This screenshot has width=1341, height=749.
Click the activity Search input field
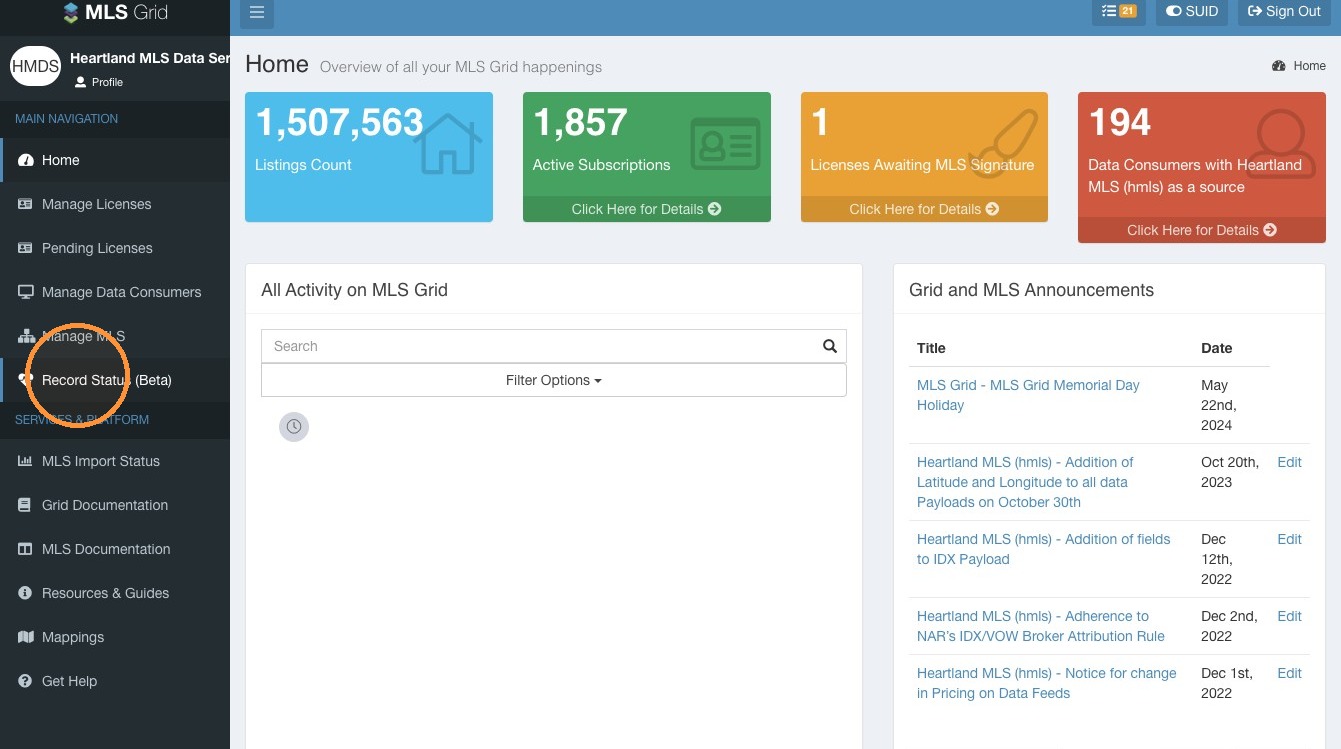[x=538, y=346]
